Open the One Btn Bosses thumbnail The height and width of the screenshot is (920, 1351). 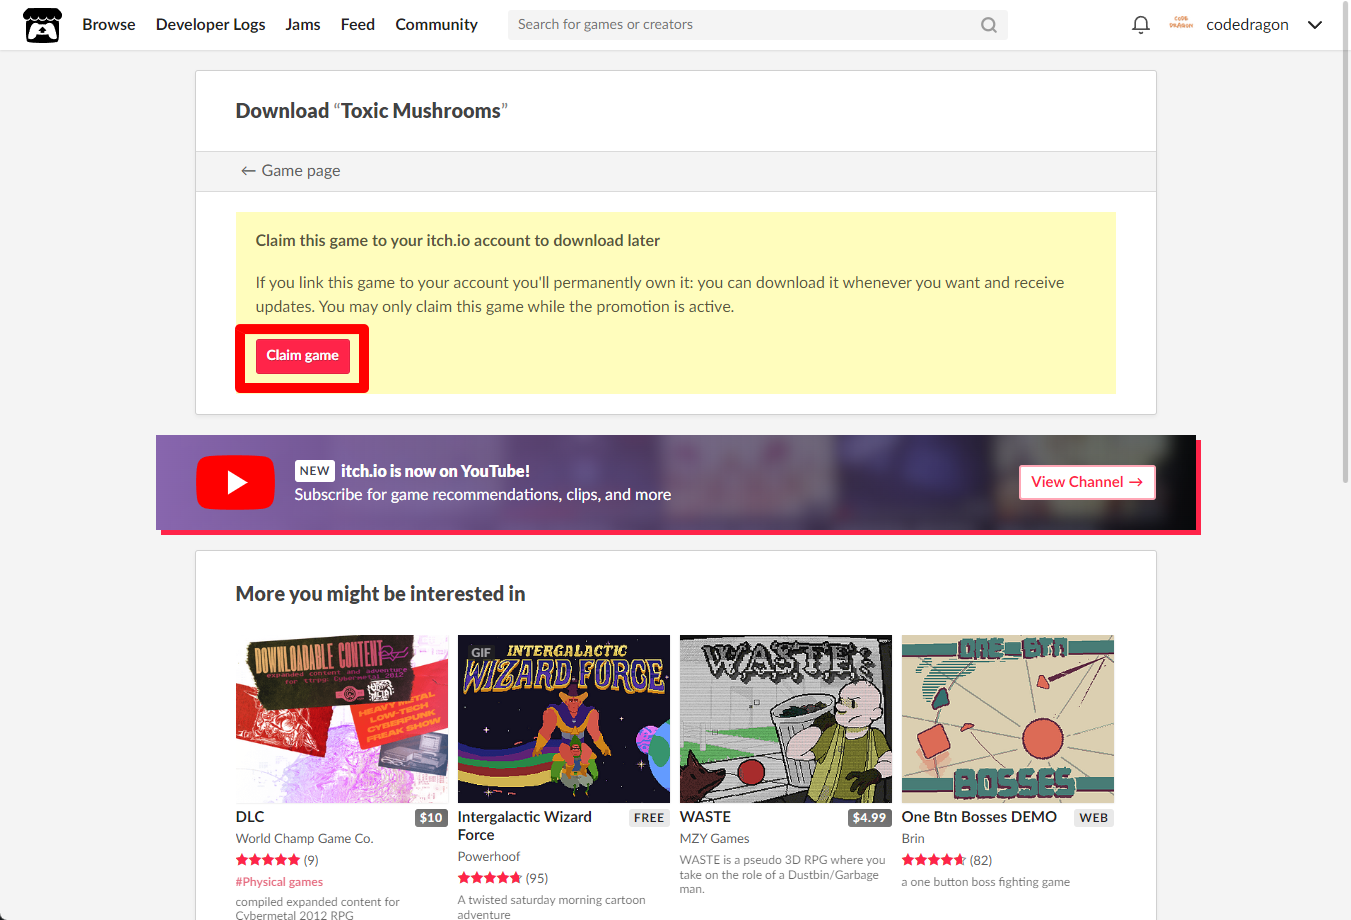click(1008, 719)
